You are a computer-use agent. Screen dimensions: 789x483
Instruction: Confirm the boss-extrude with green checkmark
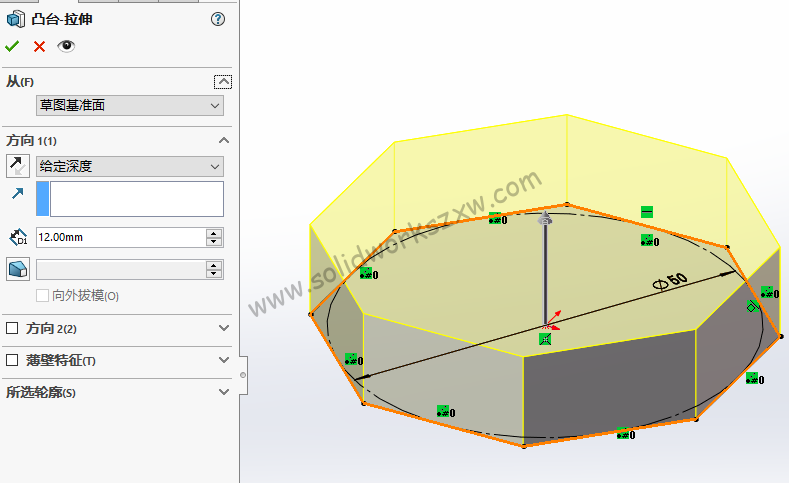[x=12, y=46]
